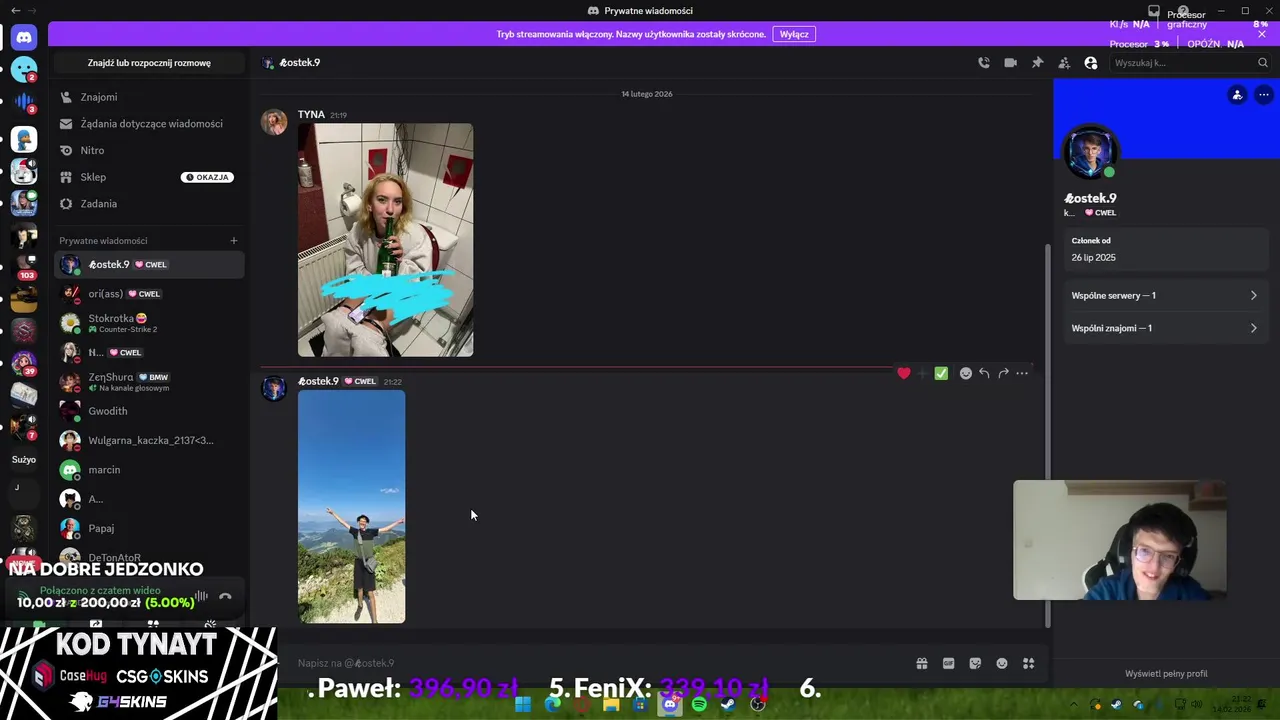Open more options for hovered message

click(1022, 373)
